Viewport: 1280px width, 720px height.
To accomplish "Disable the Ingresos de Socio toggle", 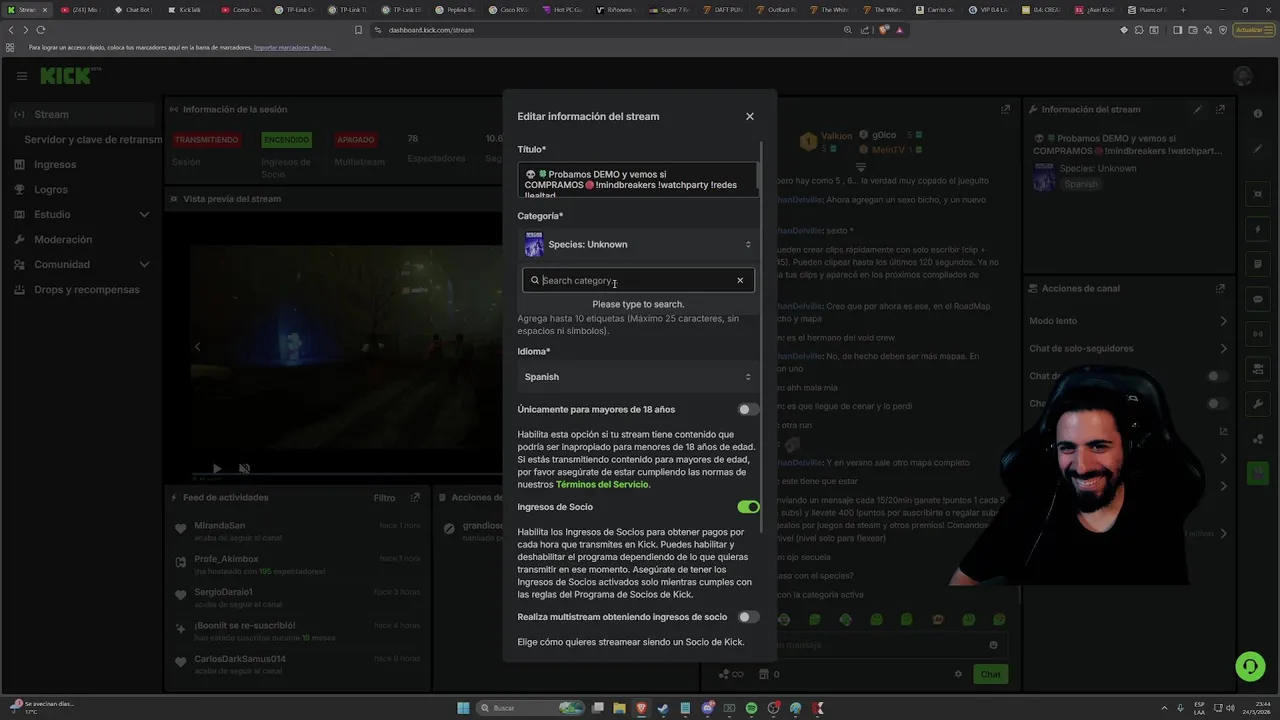I will 748,507.
